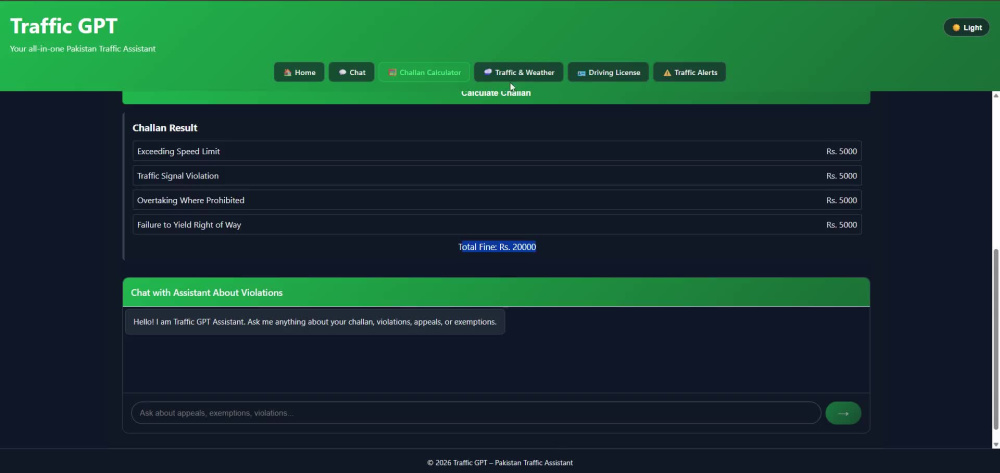Click the Overtaking Where Prohibited row
Screen dimensions: 1000x473
(497, 200)
